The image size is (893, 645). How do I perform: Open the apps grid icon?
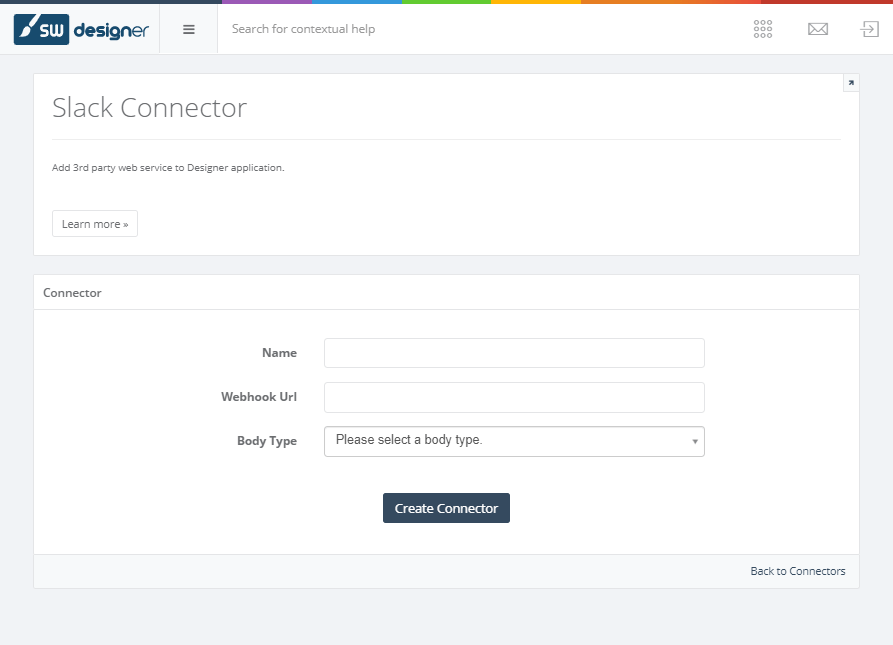[x=763, y=29]
